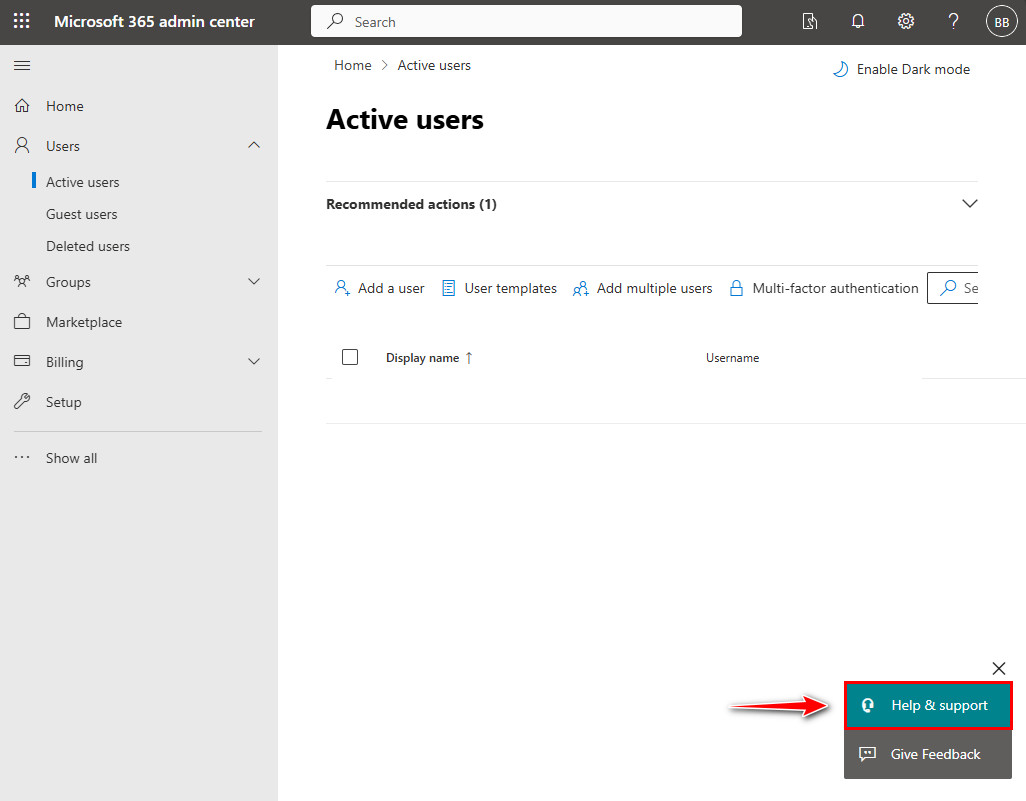
Task: Click the sort arrow next to Display name
Action: (x=469, y=358)
